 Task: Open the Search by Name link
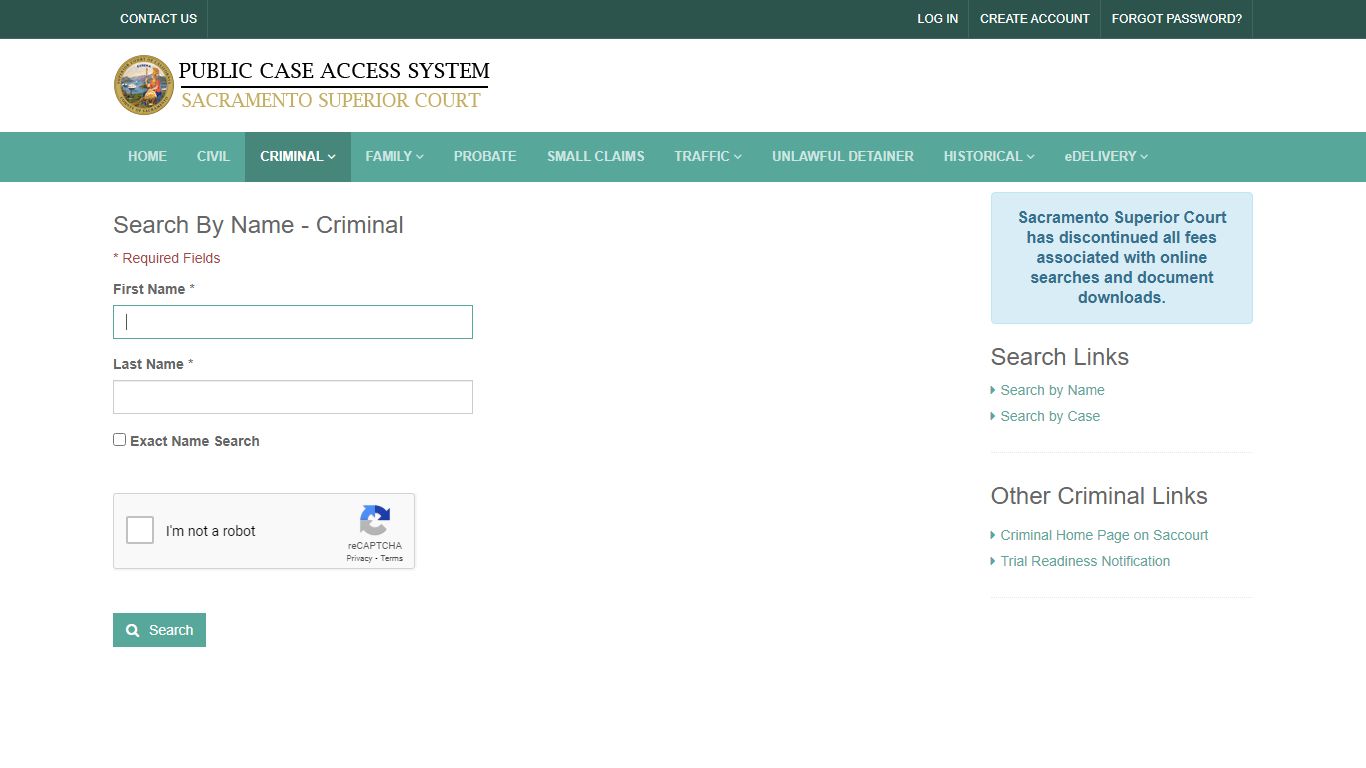[1052, 390]
